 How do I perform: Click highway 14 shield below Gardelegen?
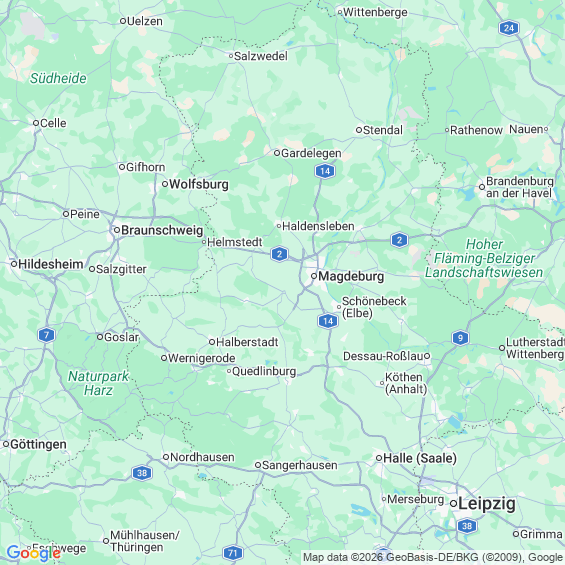point(325,171)
